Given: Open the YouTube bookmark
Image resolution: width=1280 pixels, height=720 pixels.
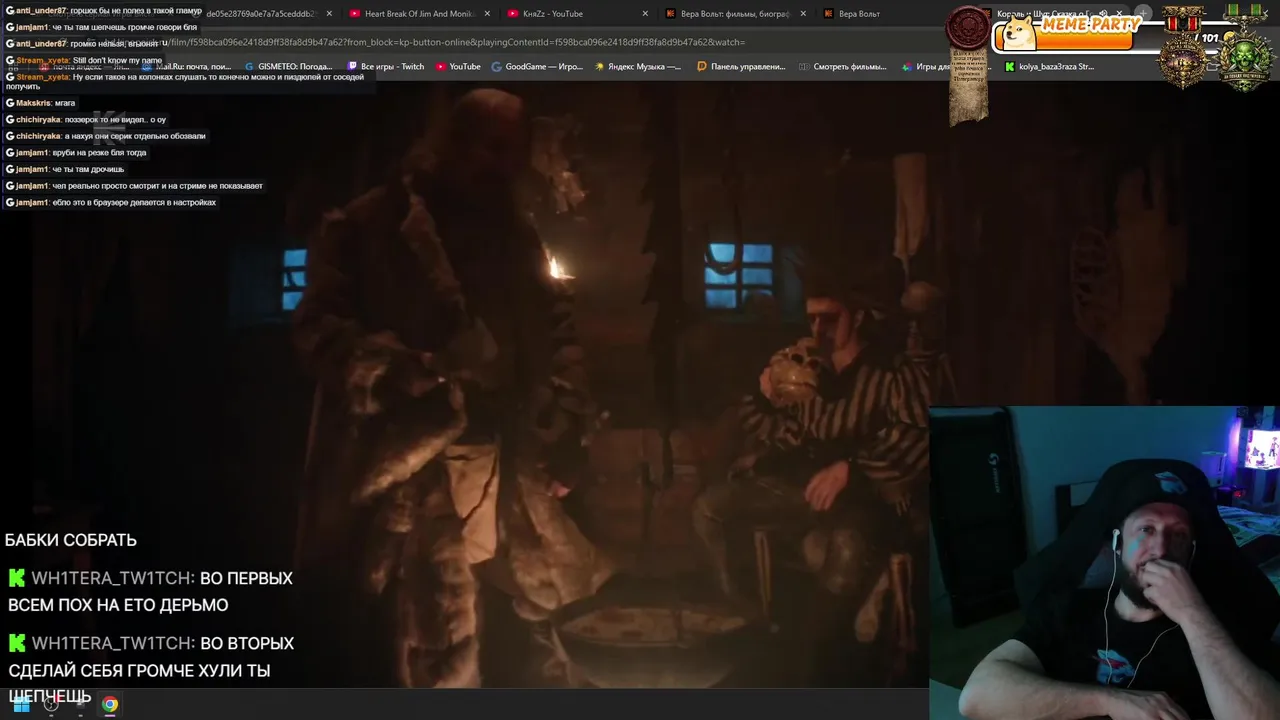Looking at the screenshot, I should 458,67.
